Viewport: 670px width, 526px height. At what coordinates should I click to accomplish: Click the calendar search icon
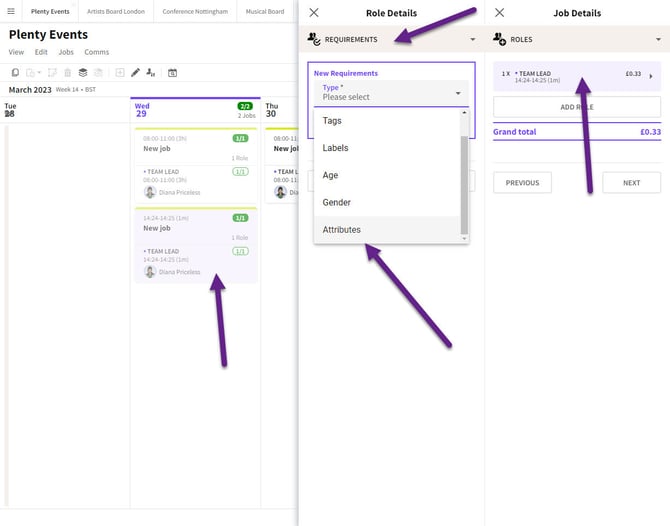tap(173, 73)
